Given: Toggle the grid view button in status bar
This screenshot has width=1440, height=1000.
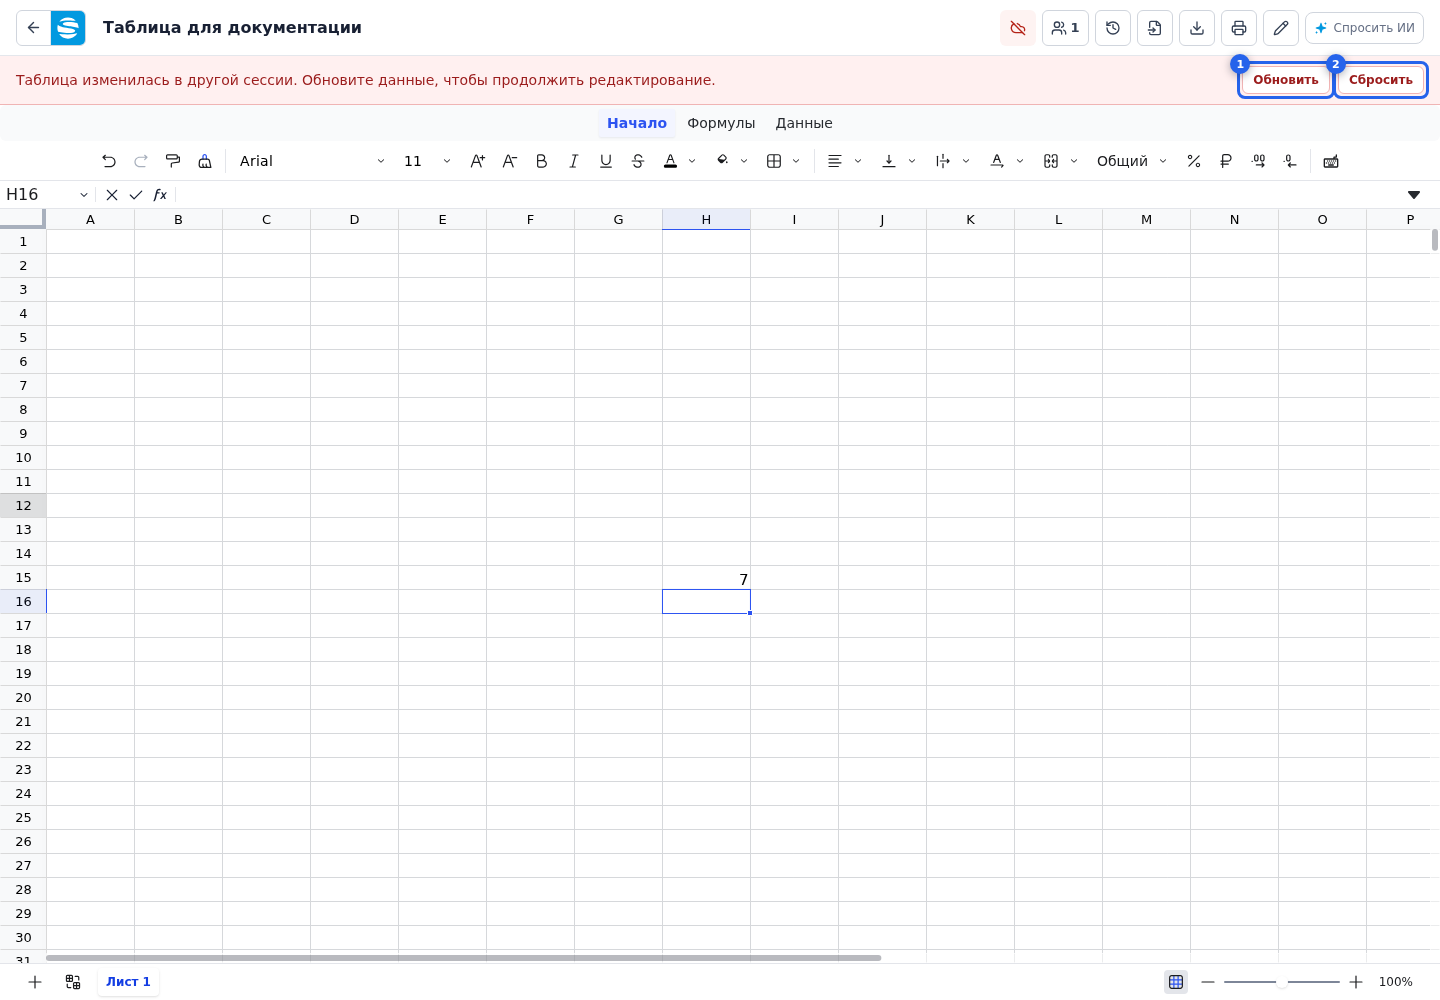Looking at the screenshot, I should pos(1176,982).
